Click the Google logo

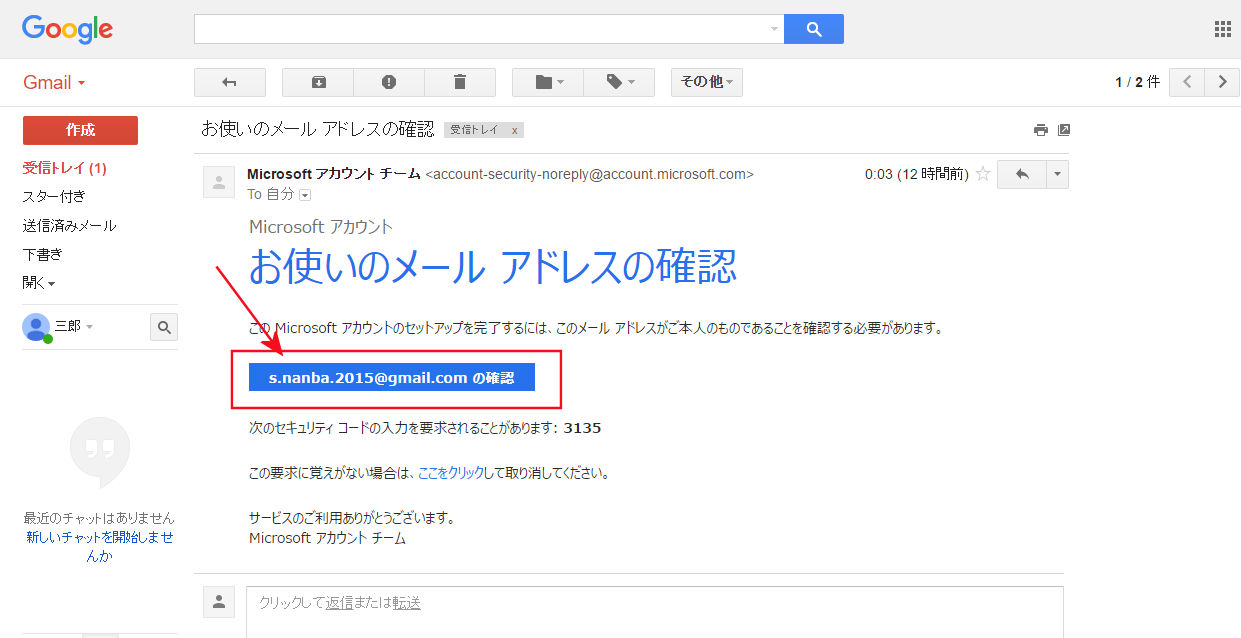coord(67,29)
